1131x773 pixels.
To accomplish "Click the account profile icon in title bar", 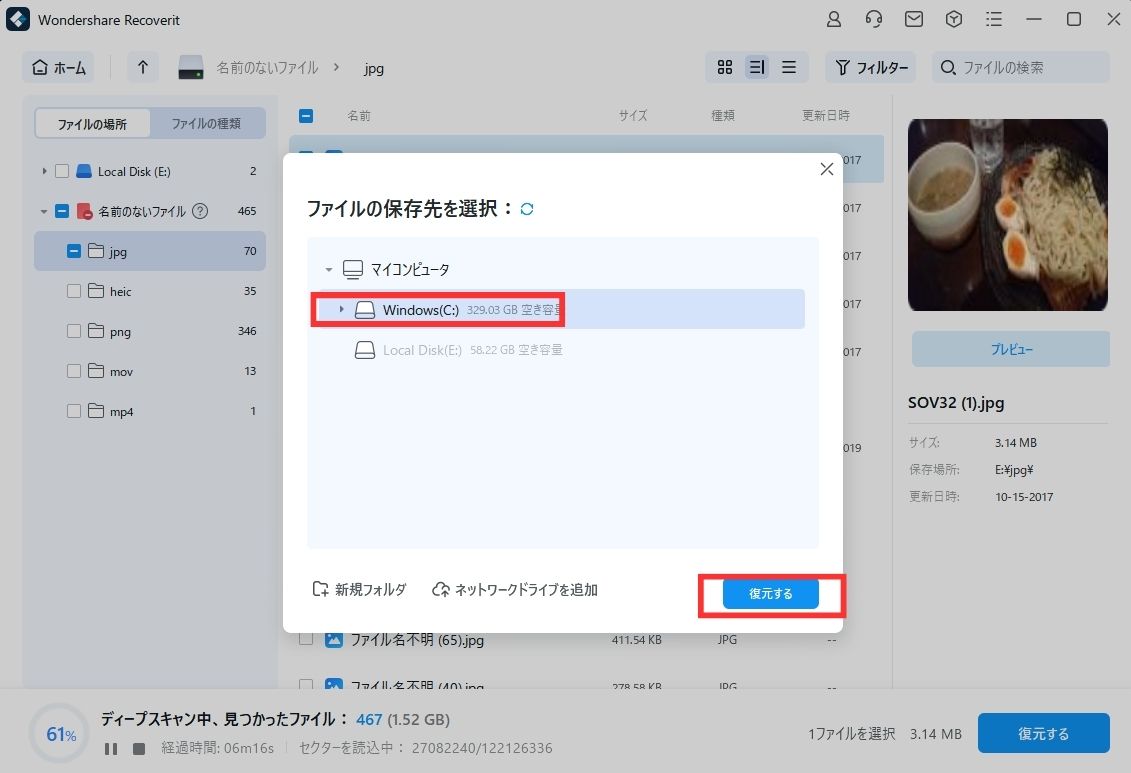I will [x=834, y=19].
